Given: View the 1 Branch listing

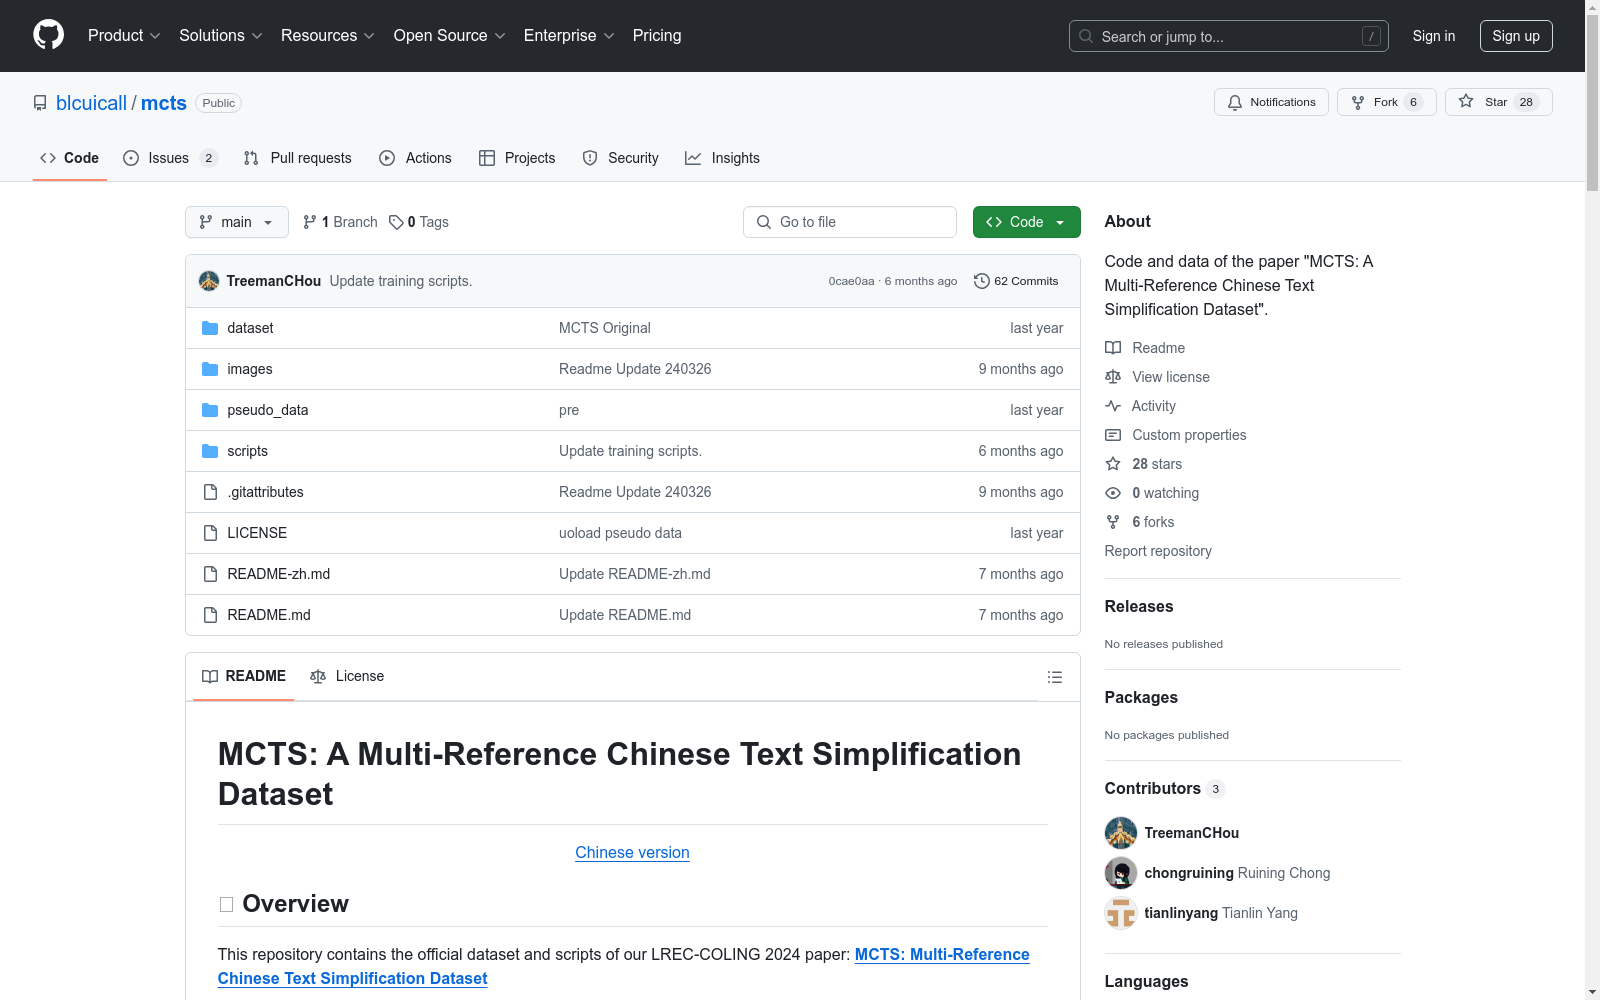Looking at the screenshot, I should pos(340,222).
